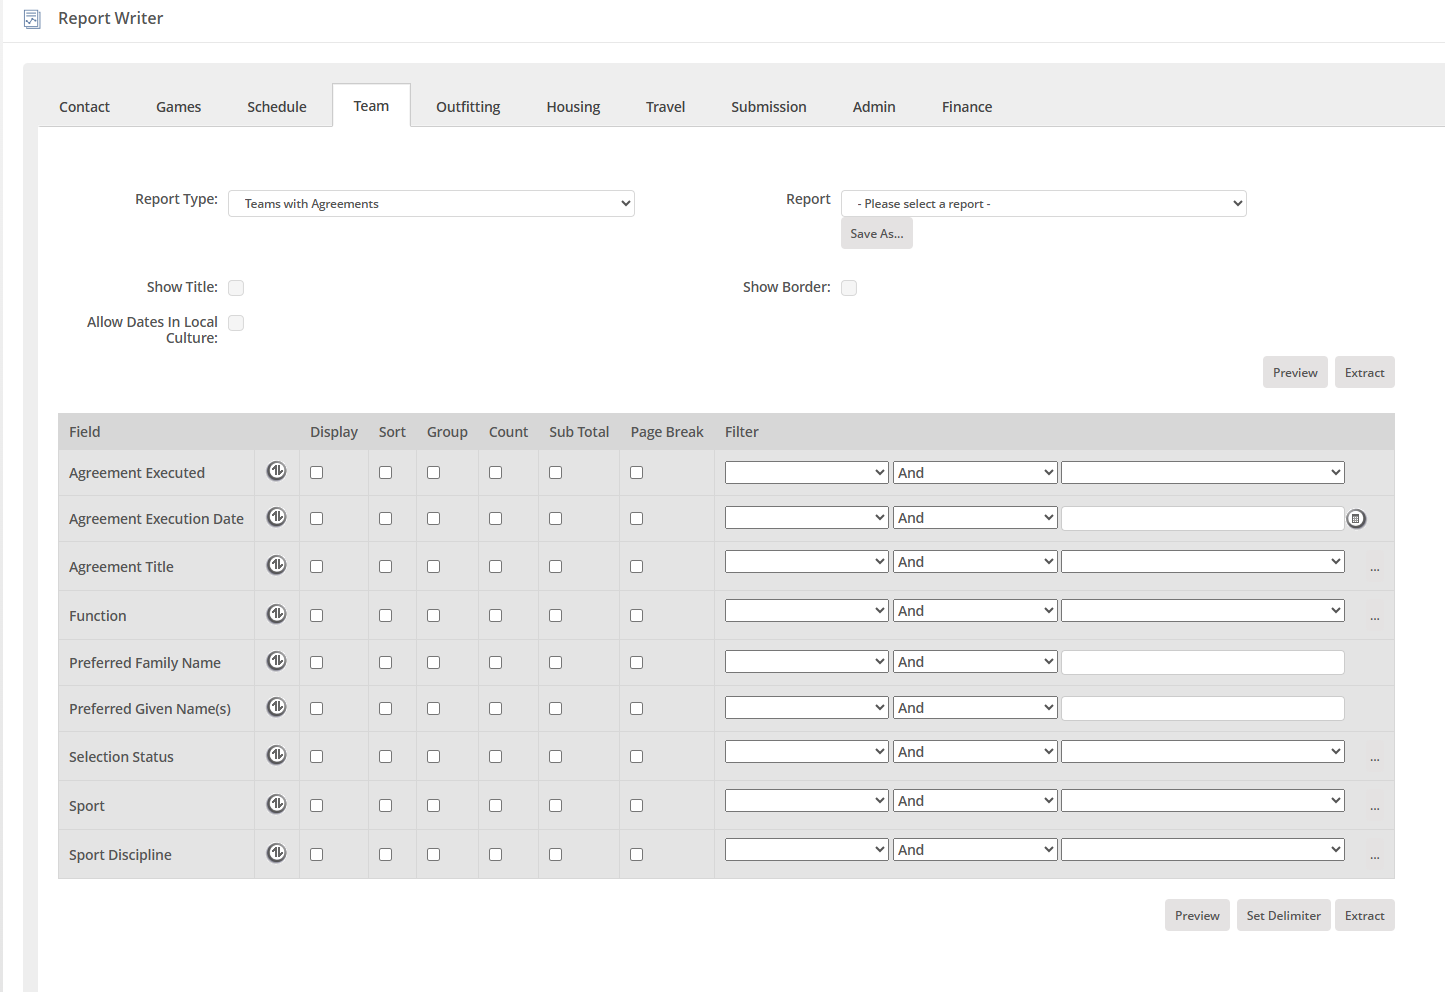Tick the Show Border checkbox
1445x992 pixels.
[x=849, y=288]
